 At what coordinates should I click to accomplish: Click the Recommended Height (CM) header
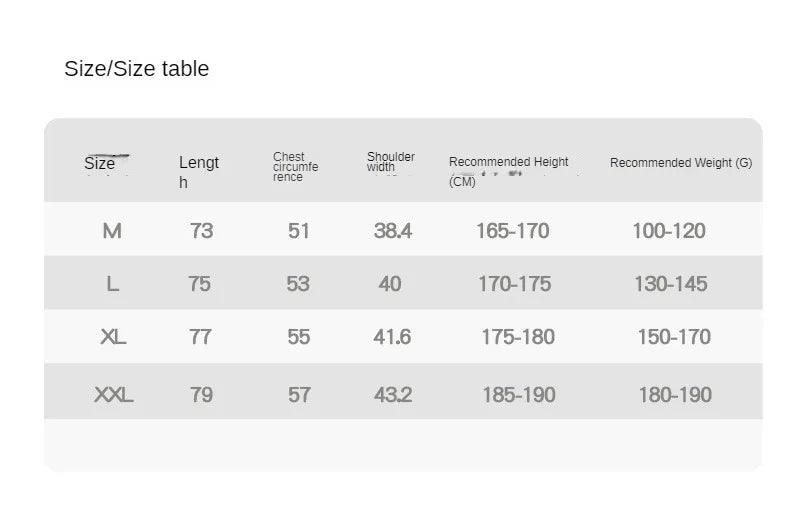[x=508, y=169]
